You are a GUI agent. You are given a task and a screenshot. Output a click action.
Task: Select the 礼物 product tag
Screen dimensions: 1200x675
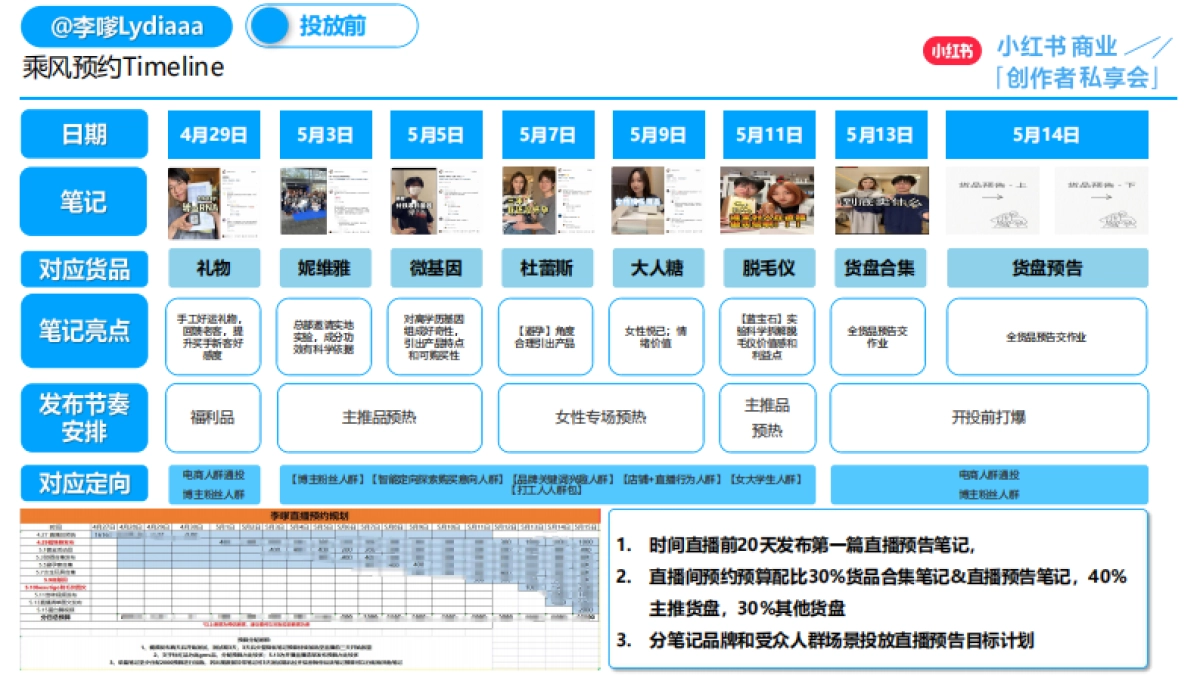click(215, 267)
